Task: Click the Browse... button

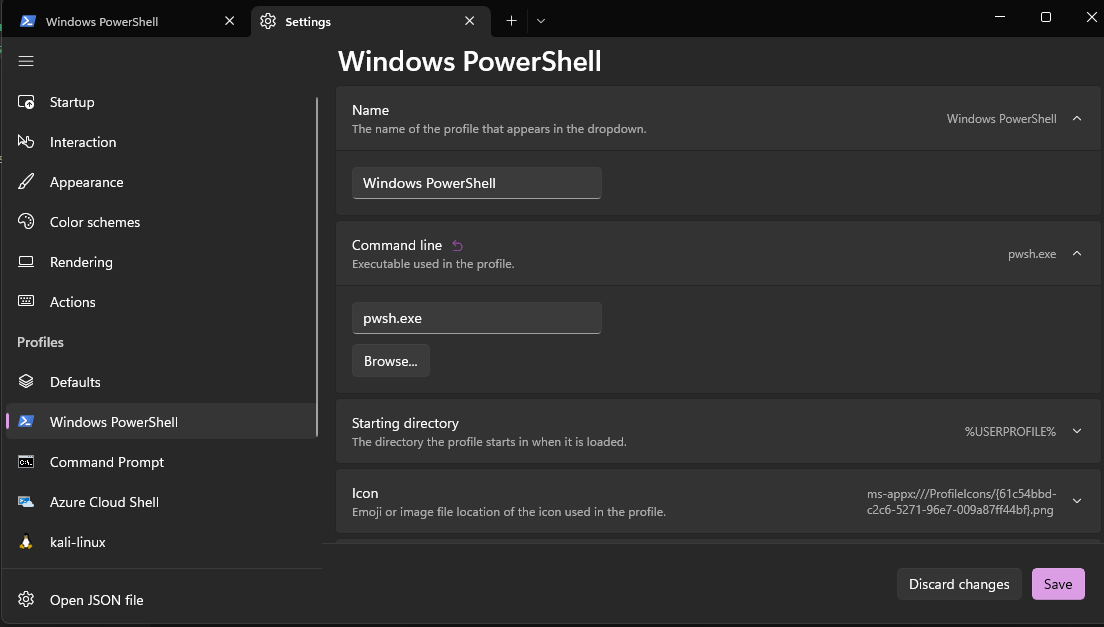Action: [391, 361]
